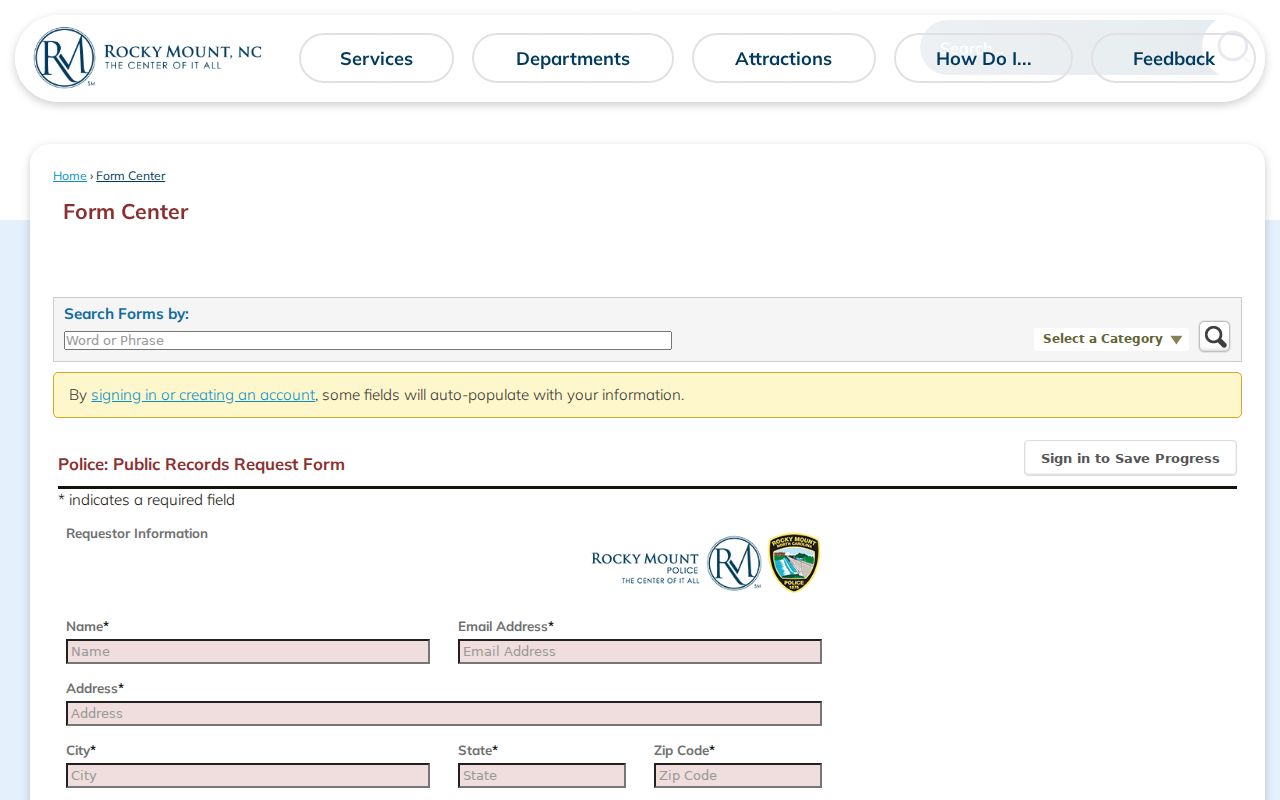Click the Police: Public Records Request Form heading
Viewport: 1280px width, 800px height.
[201, 464]
